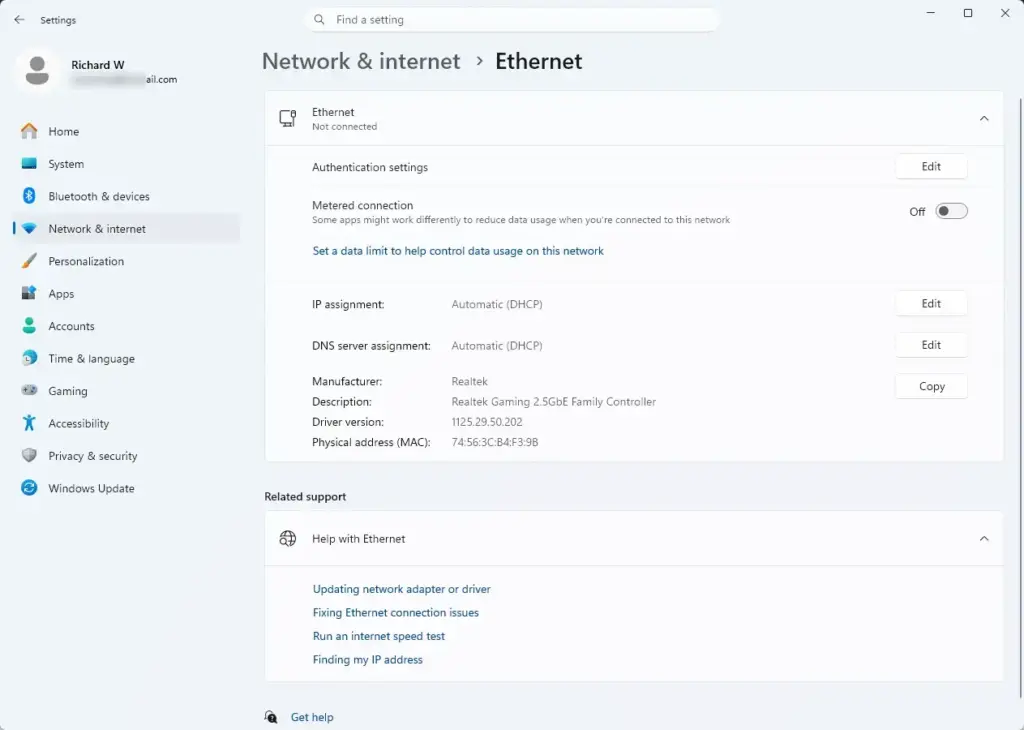Viewport: 1024px width, 730px height.
Task: Select the Apps label in sidebar
Action: pyautogui.click(x=61, y=294)
